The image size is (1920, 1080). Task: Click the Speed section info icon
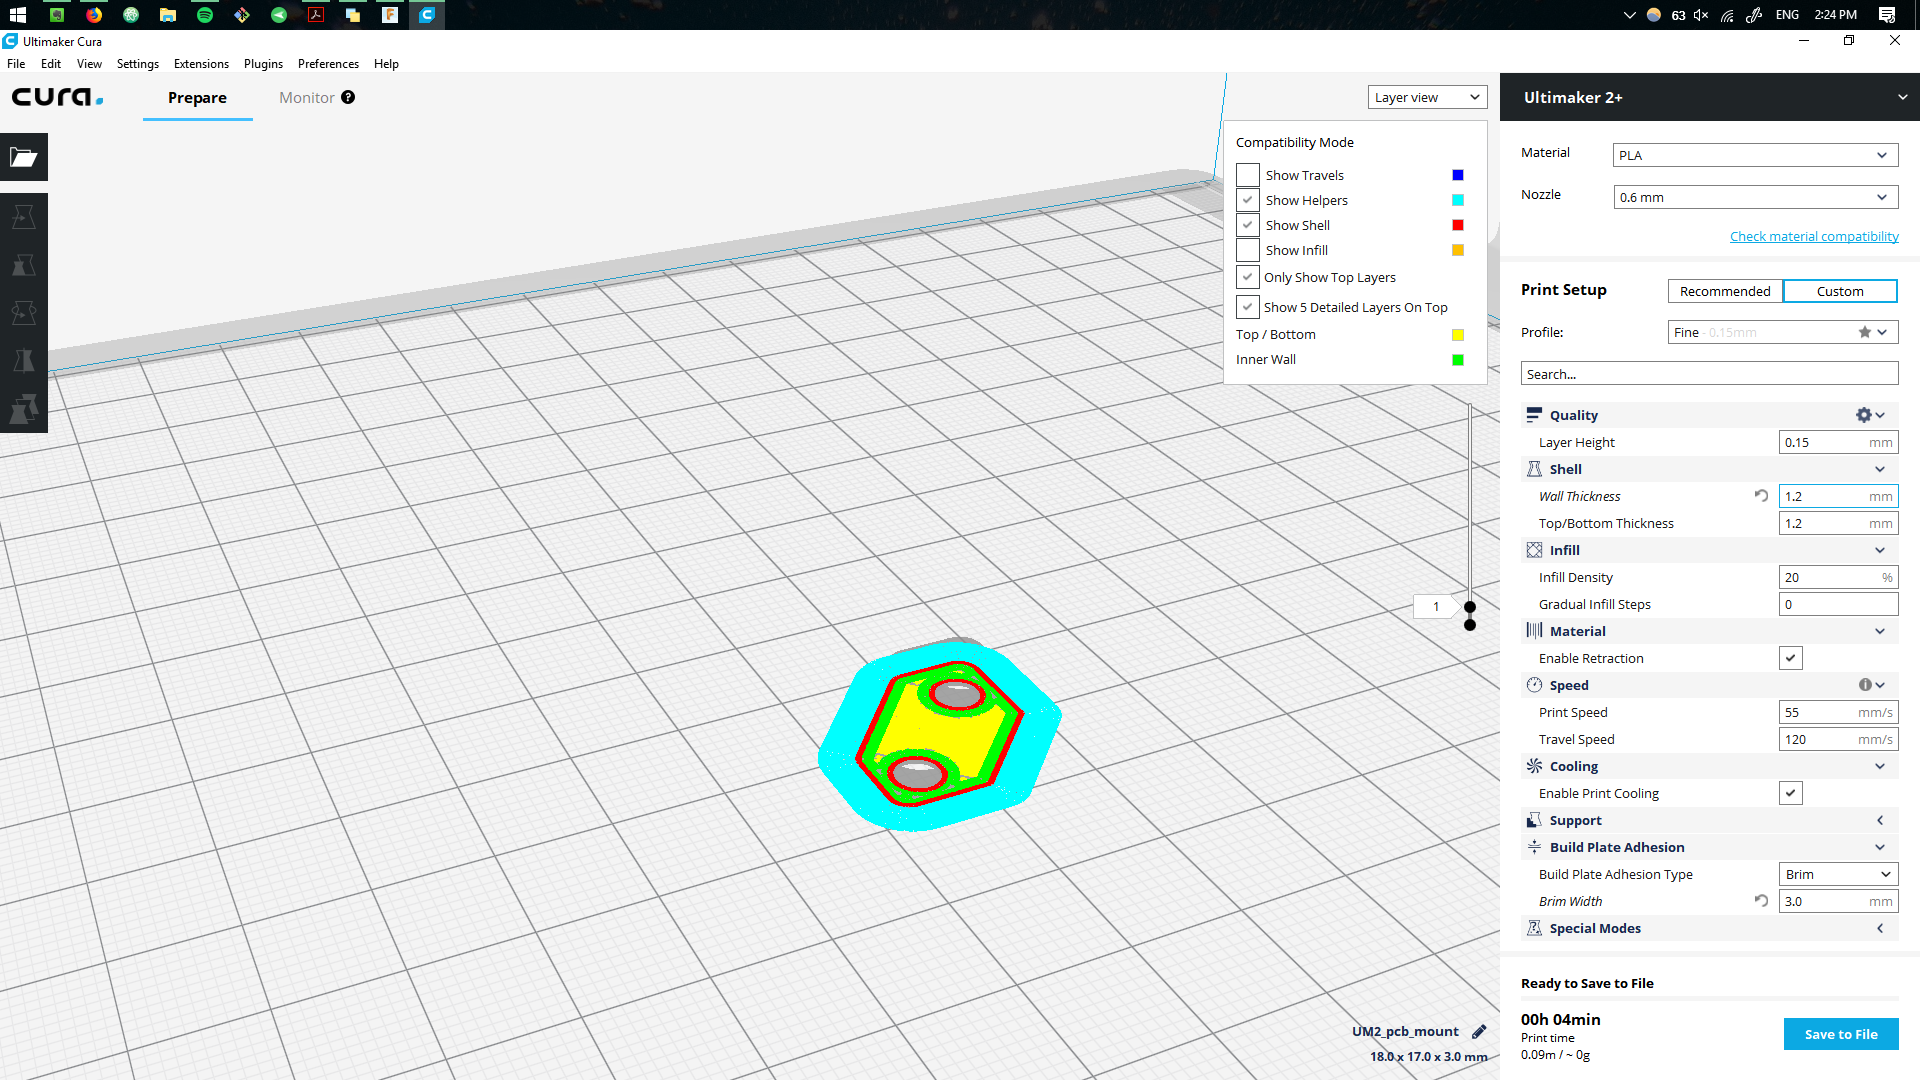tap(1865, 685)
